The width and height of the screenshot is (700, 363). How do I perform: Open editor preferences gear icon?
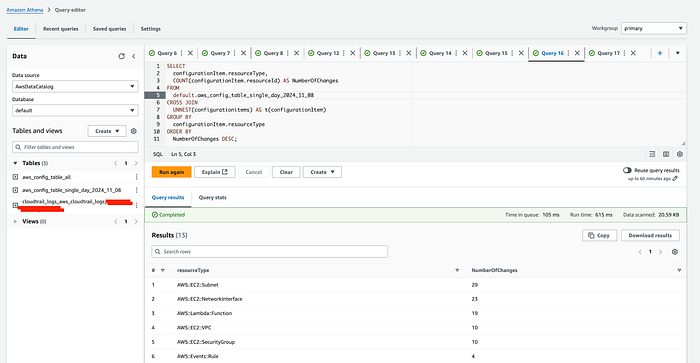[x=679, y=154]
